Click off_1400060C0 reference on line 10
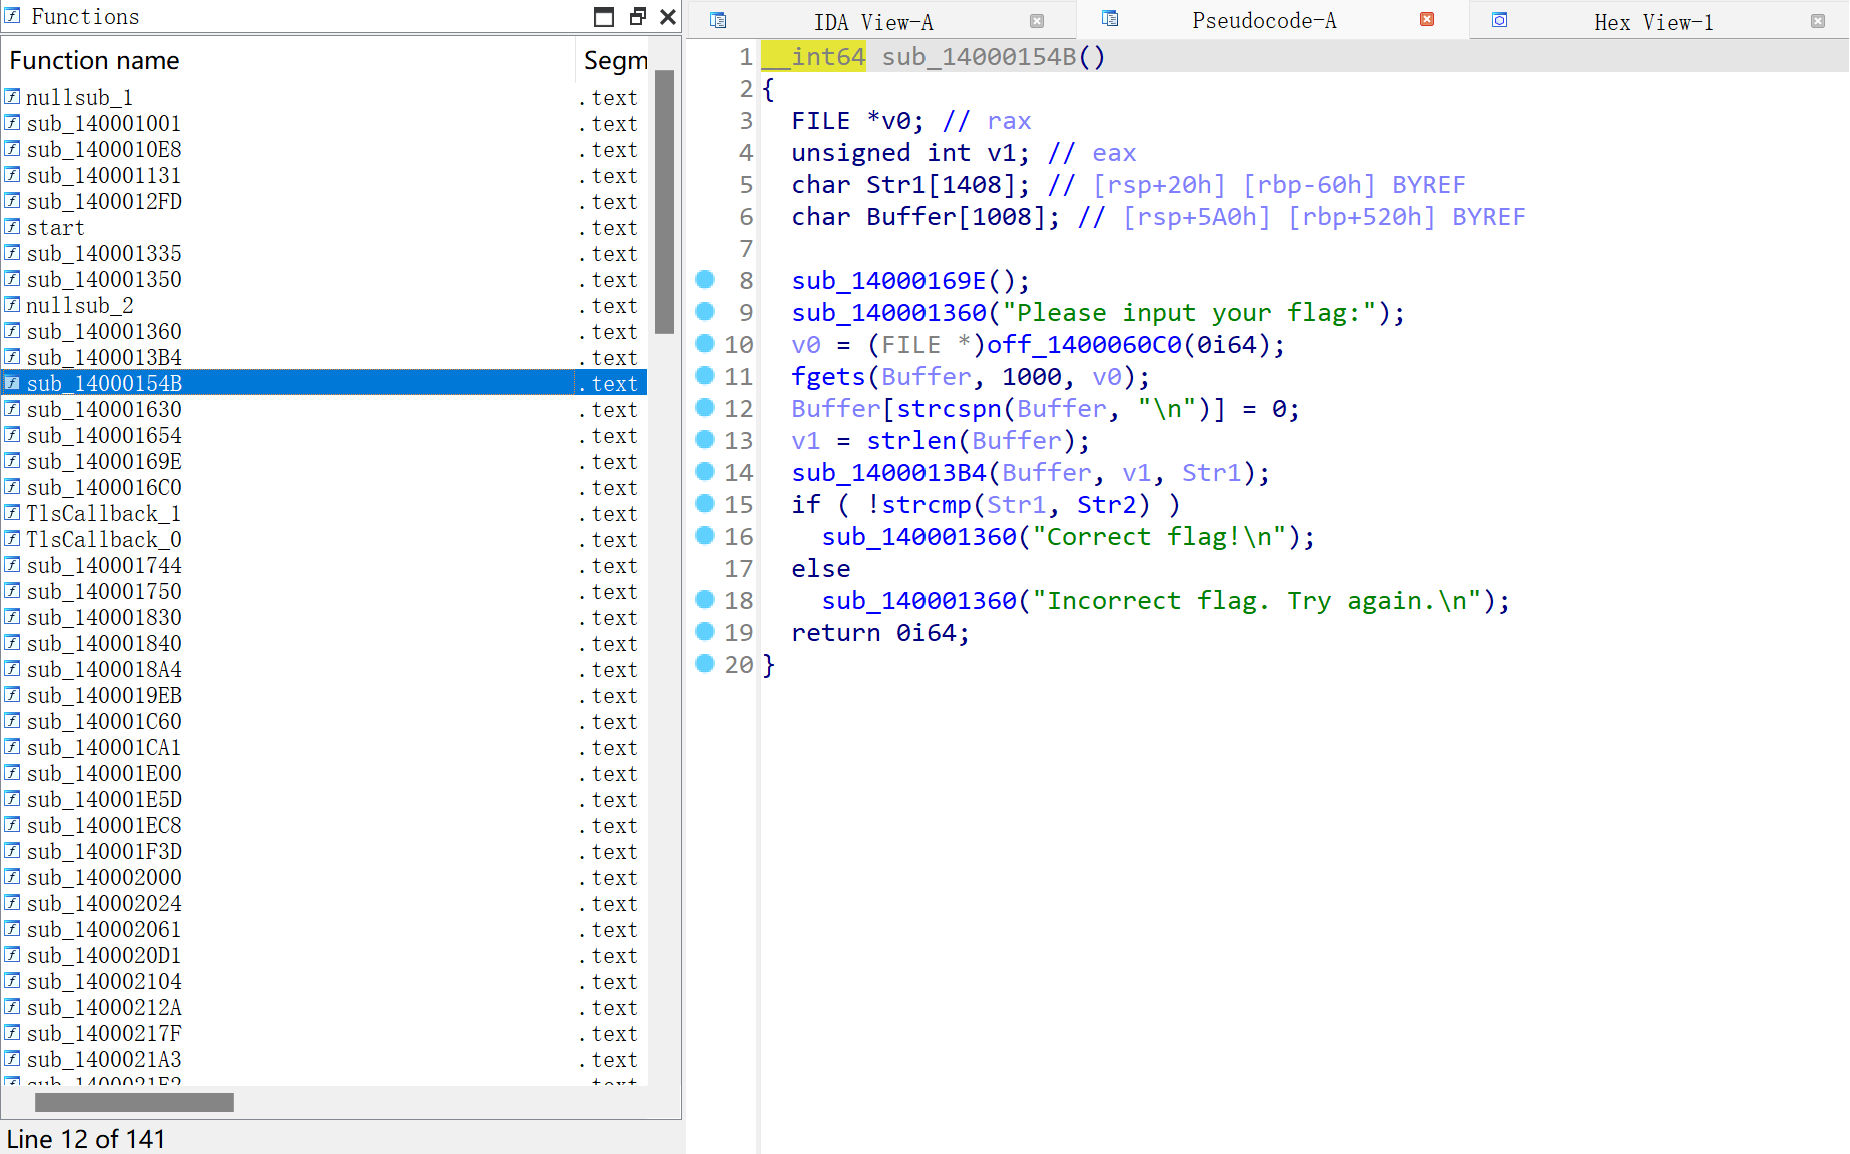The image size is (1850, 1154). point(1084,345)
